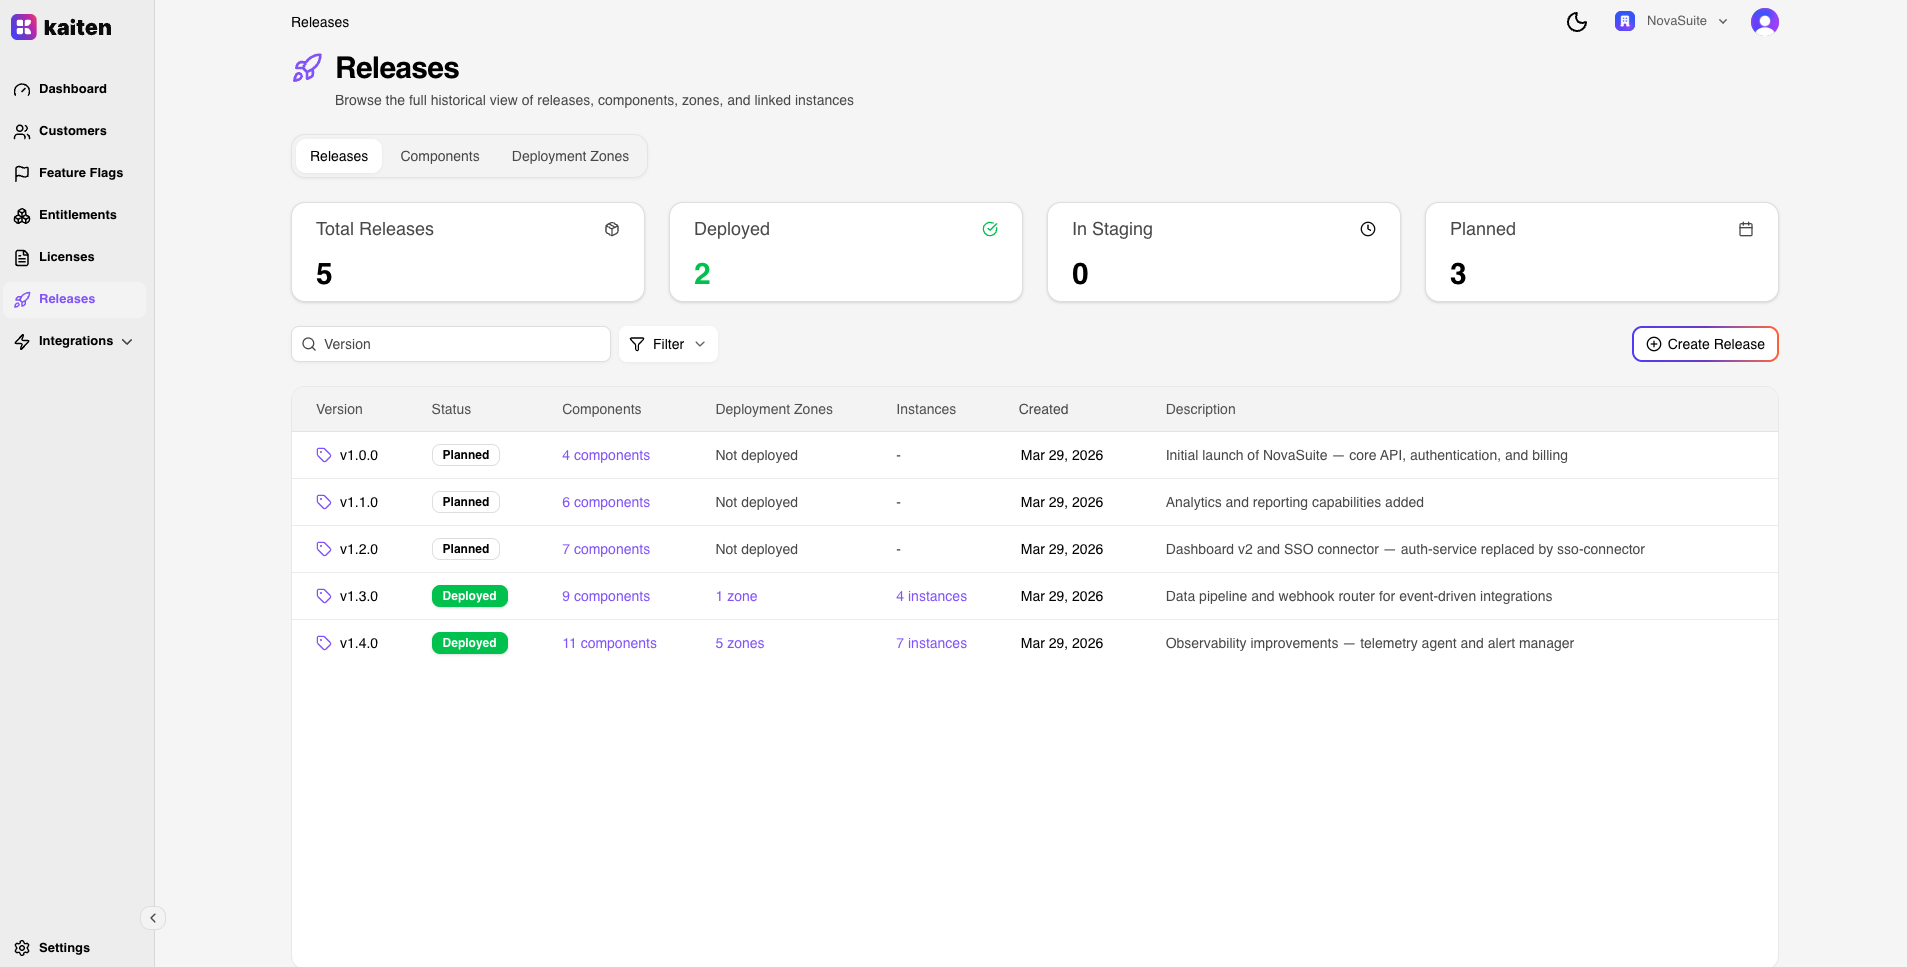This screenshot has height=967, width=1907.
Task: Navigate to Entitlements section
Action: tap(77, 215)
